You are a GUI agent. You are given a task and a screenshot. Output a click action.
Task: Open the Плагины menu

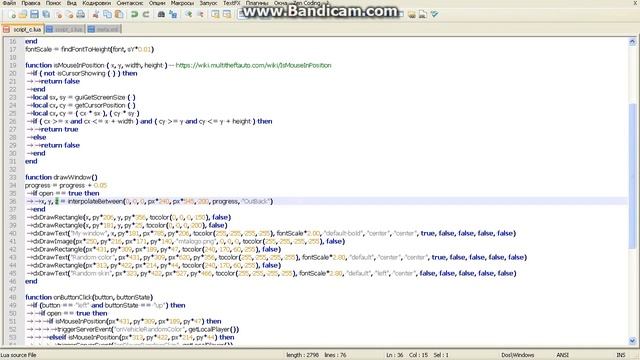pyautogui.click(x=257, y=3)
